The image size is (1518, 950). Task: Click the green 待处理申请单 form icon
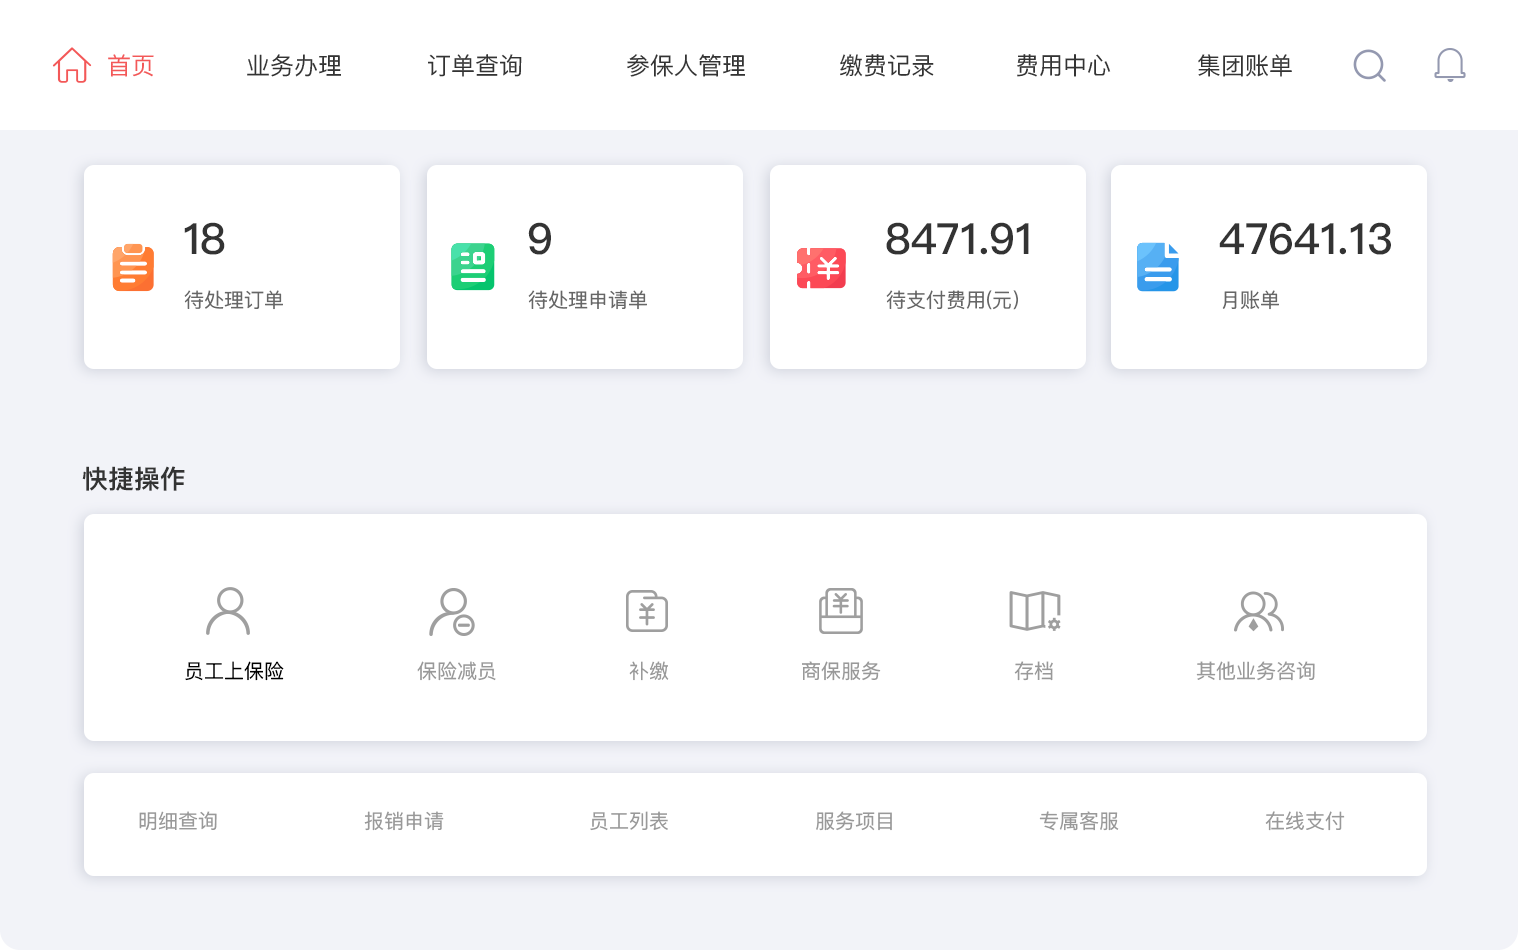[x=473, y=267]
